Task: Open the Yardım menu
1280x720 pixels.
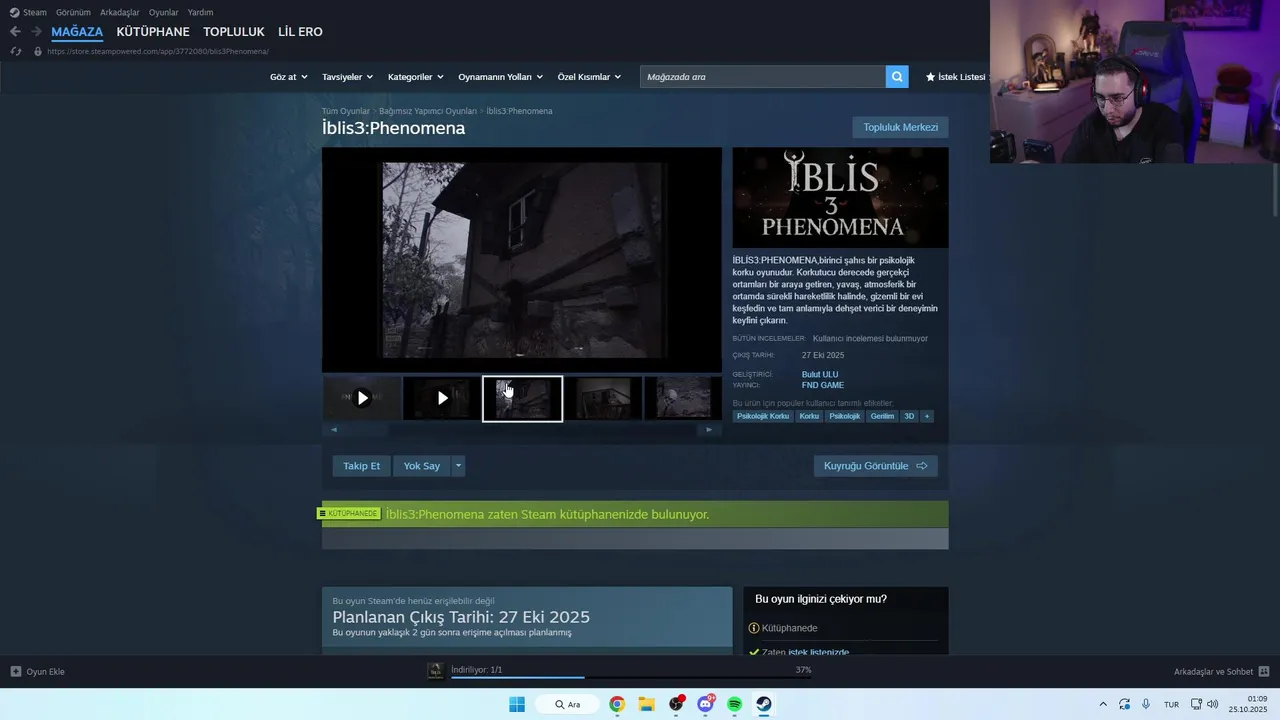Action: click(x=200, y=13)
